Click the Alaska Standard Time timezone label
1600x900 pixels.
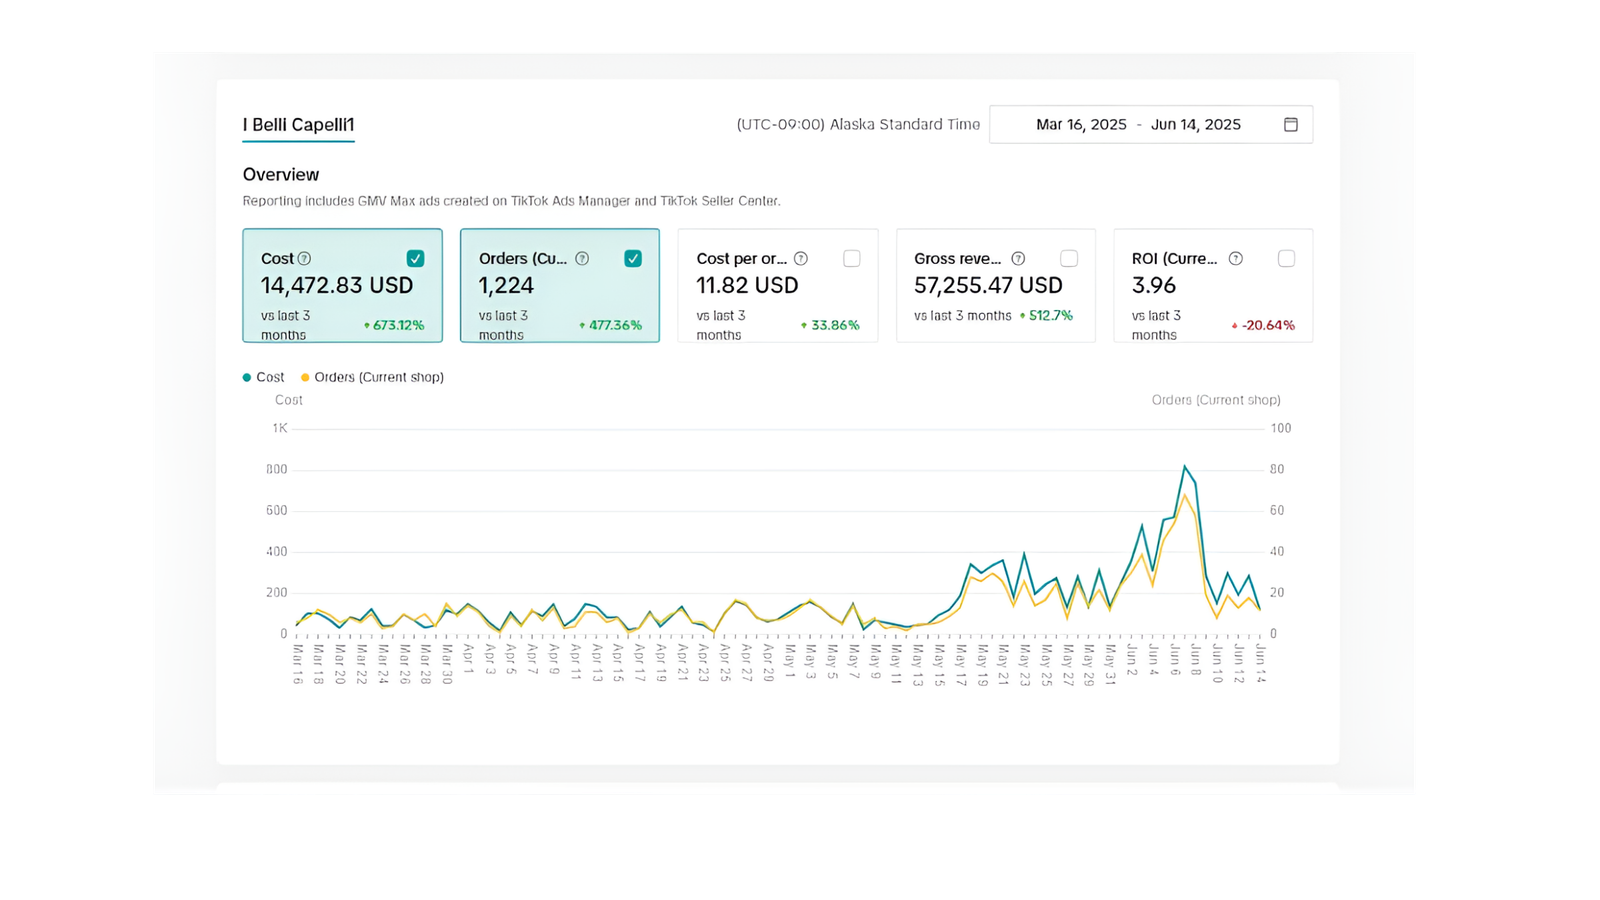coord(858,125)
